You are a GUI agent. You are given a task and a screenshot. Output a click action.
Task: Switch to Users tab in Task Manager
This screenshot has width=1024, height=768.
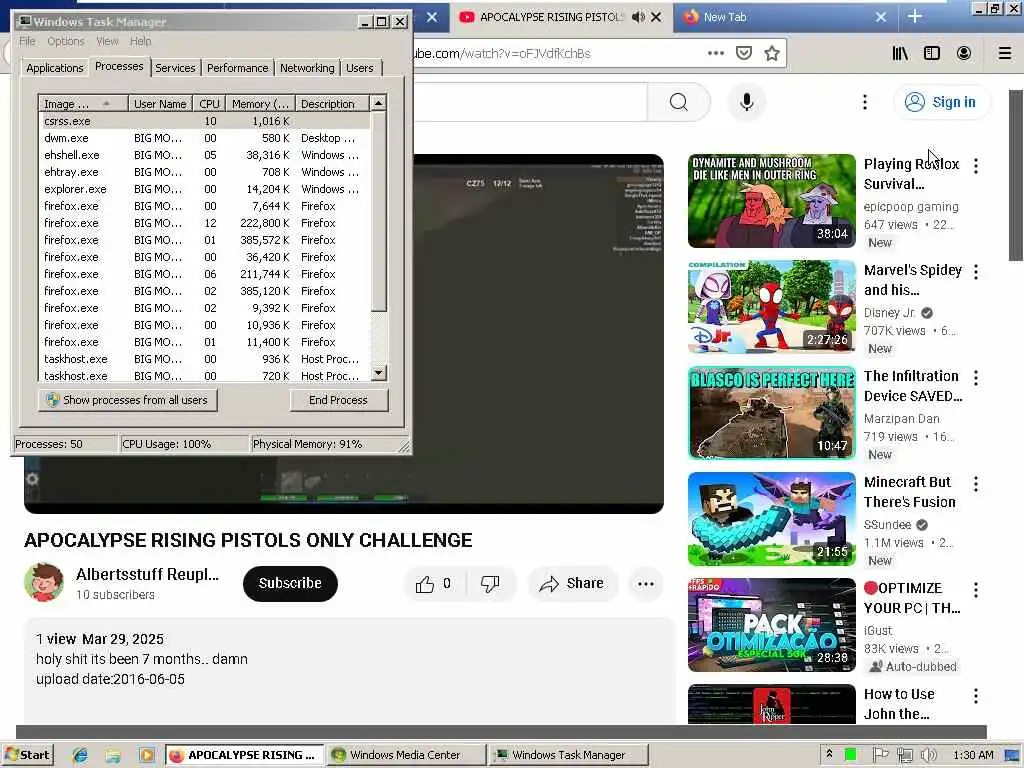pos(360,68)
